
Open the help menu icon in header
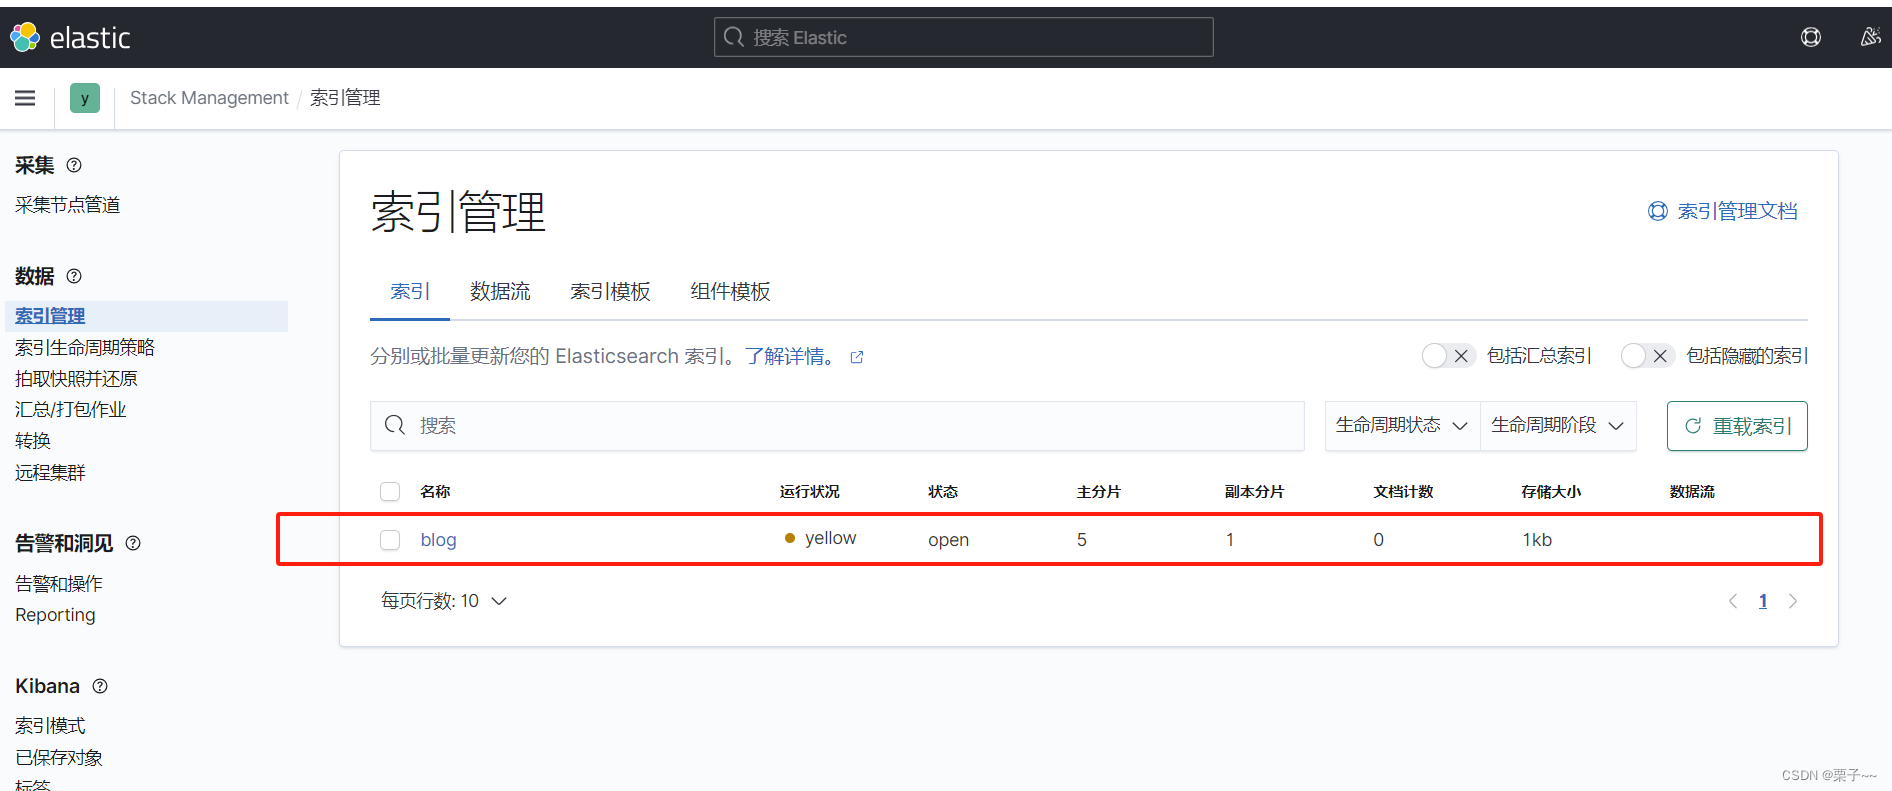(x=1811, y=37)
